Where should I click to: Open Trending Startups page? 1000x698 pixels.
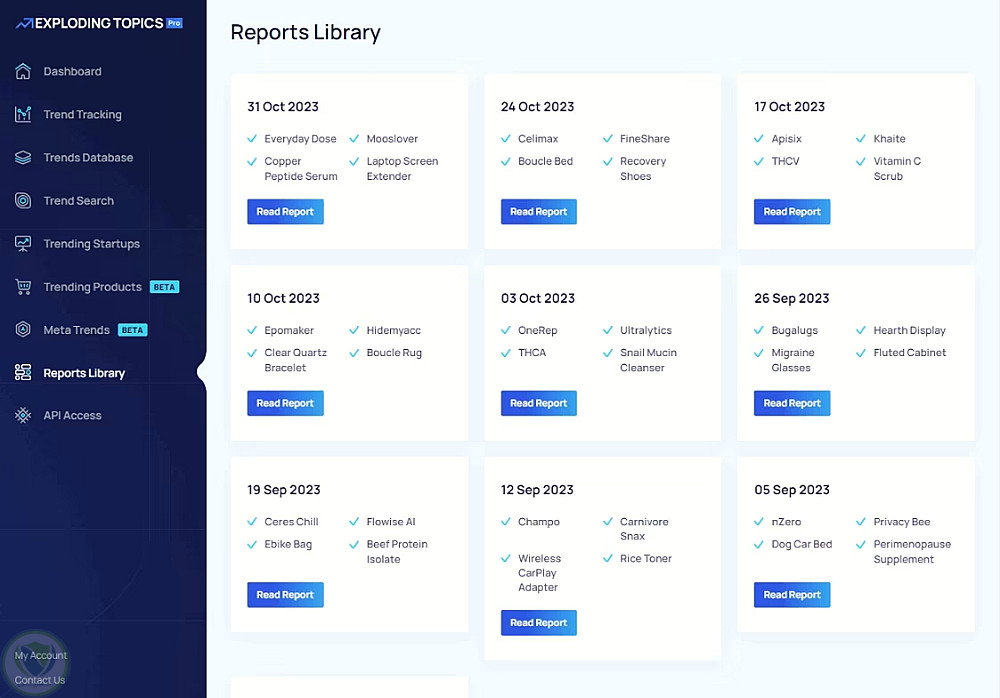pyautogui.click(x=91, y=244)
